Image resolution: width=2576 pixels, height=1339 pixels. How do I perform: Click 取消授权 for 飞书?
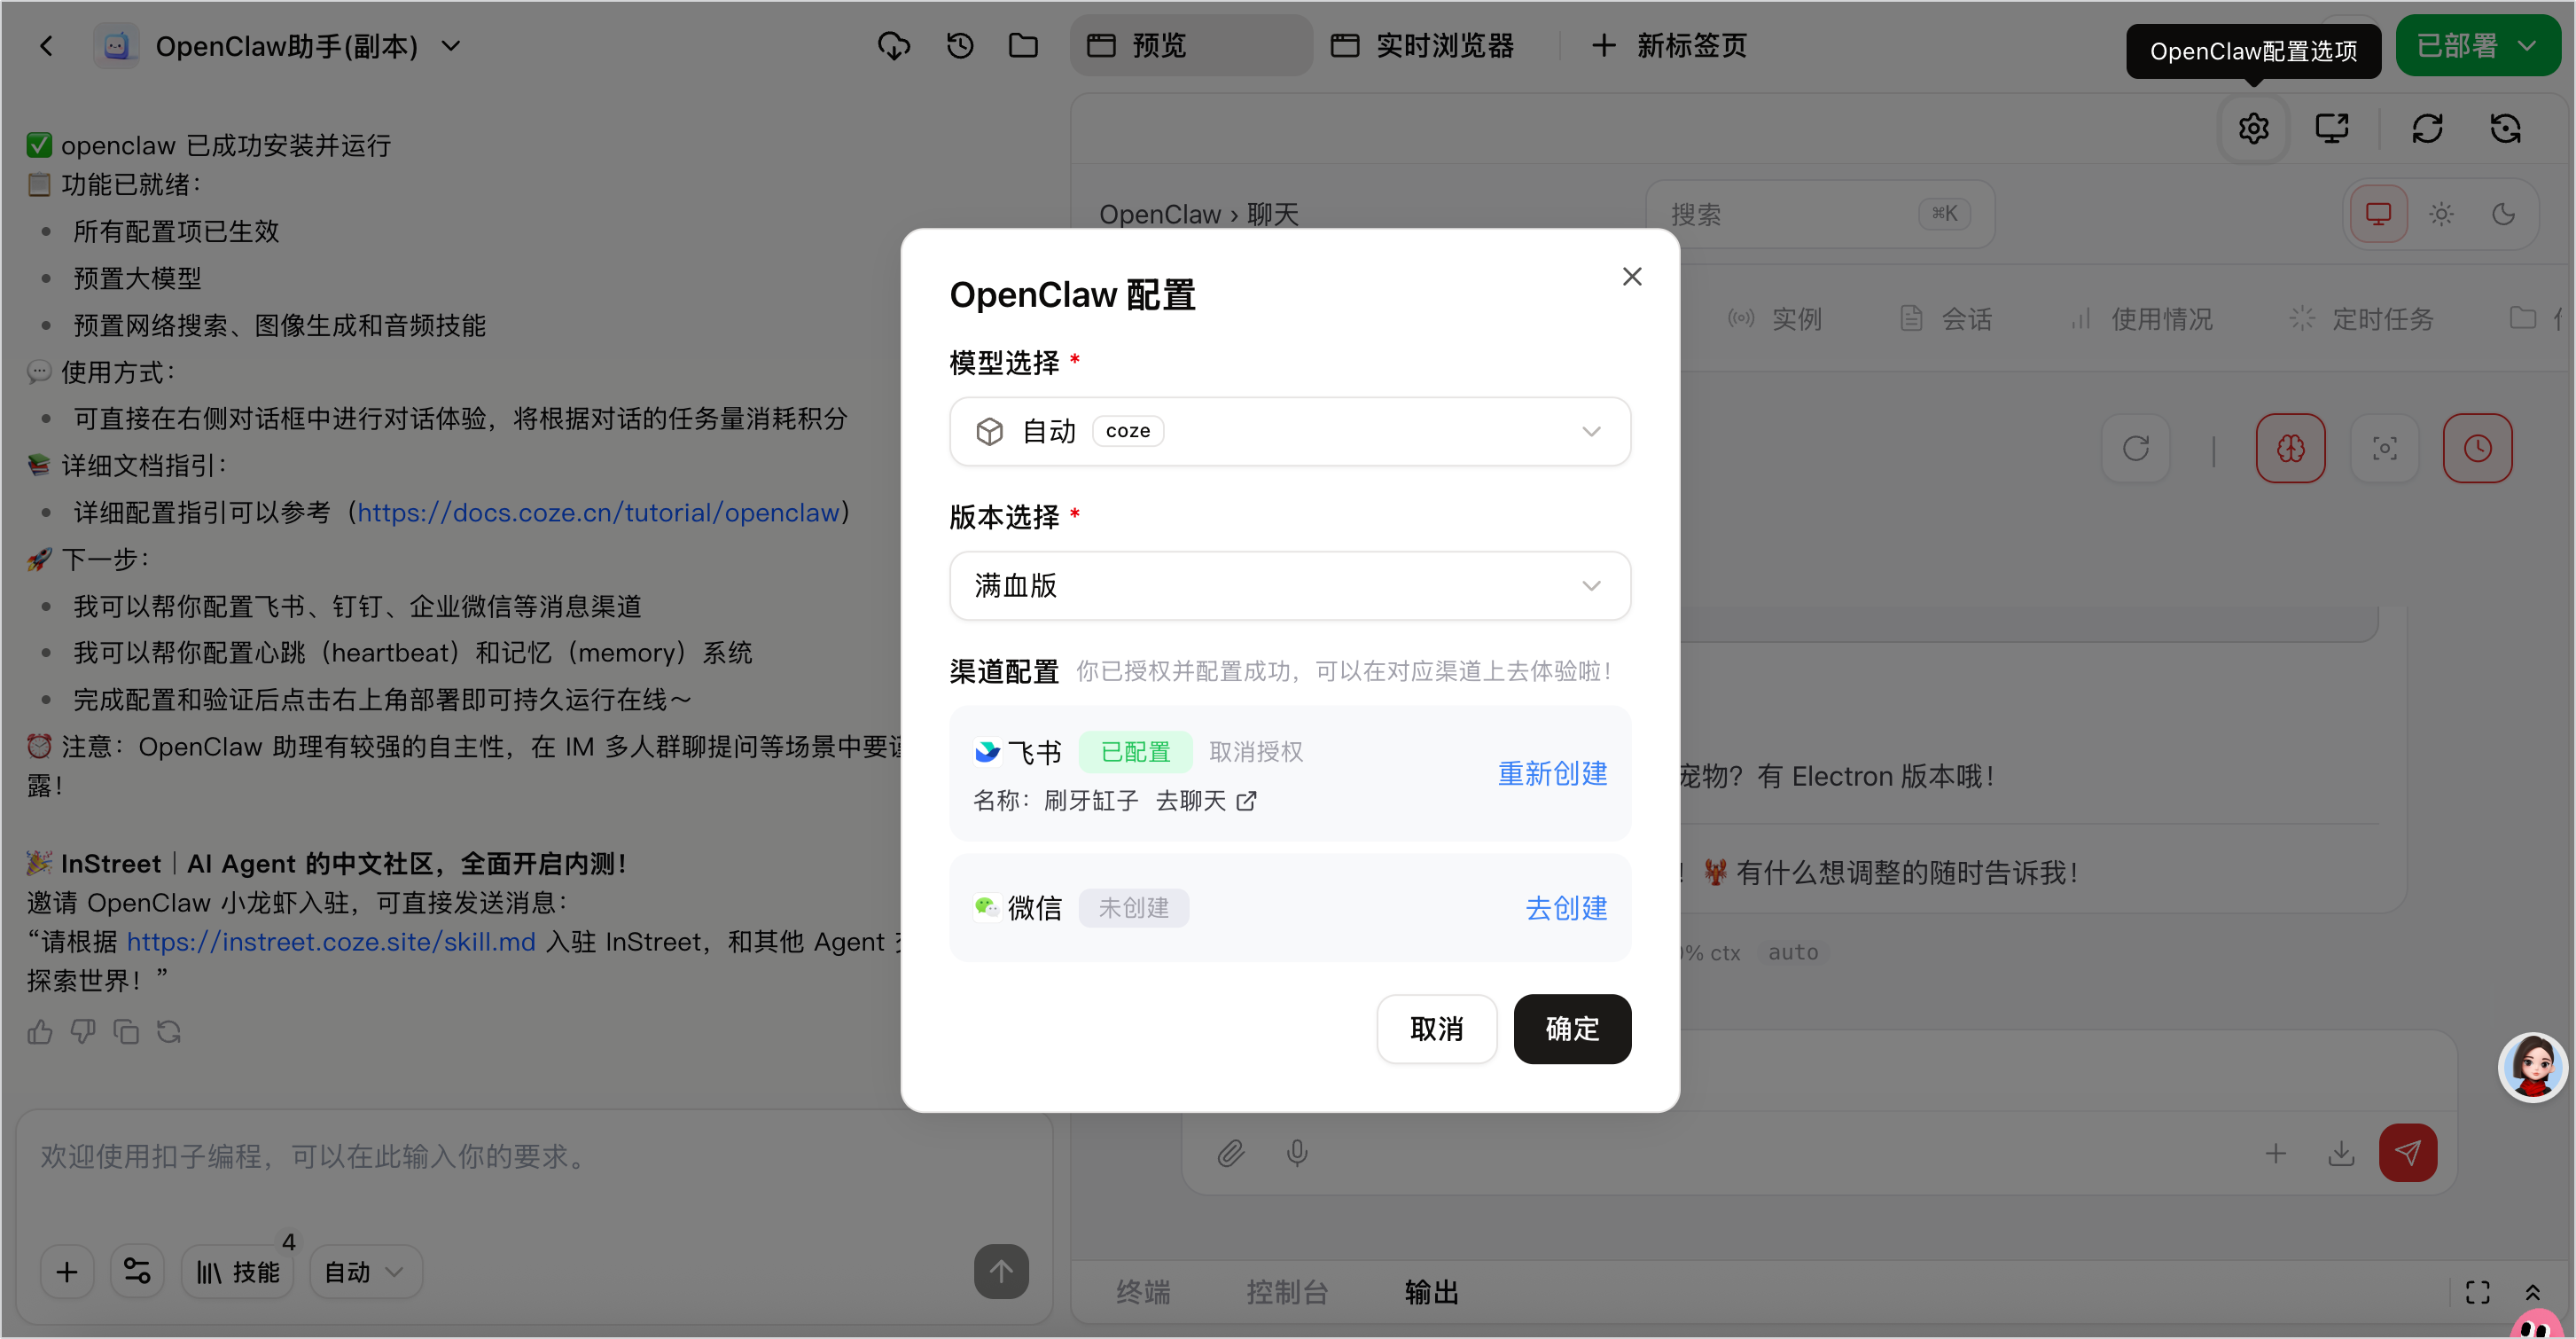click(x=1256, y=752)
